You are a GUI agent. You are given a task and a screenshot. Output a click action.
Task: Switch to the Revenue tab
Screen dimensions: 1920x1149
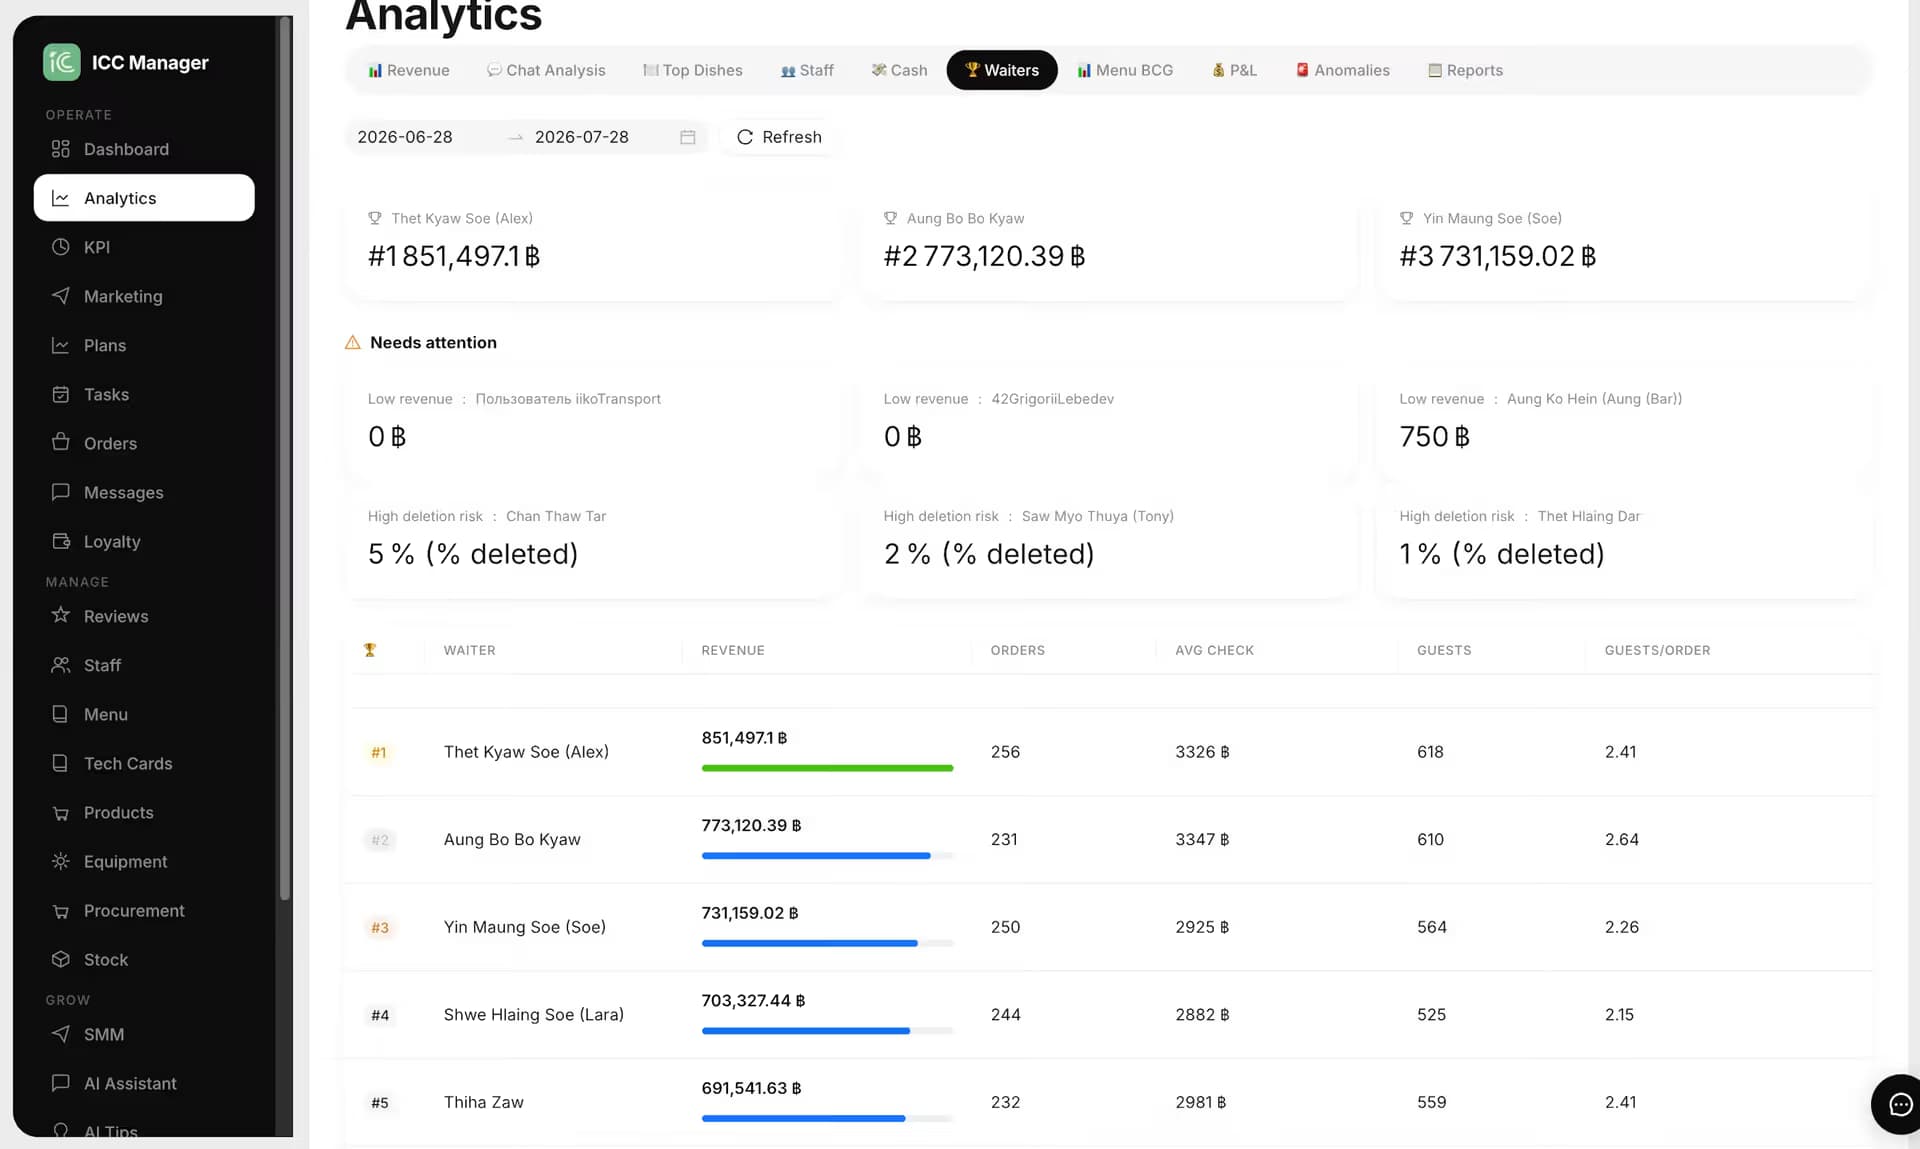tap(409, 70)
